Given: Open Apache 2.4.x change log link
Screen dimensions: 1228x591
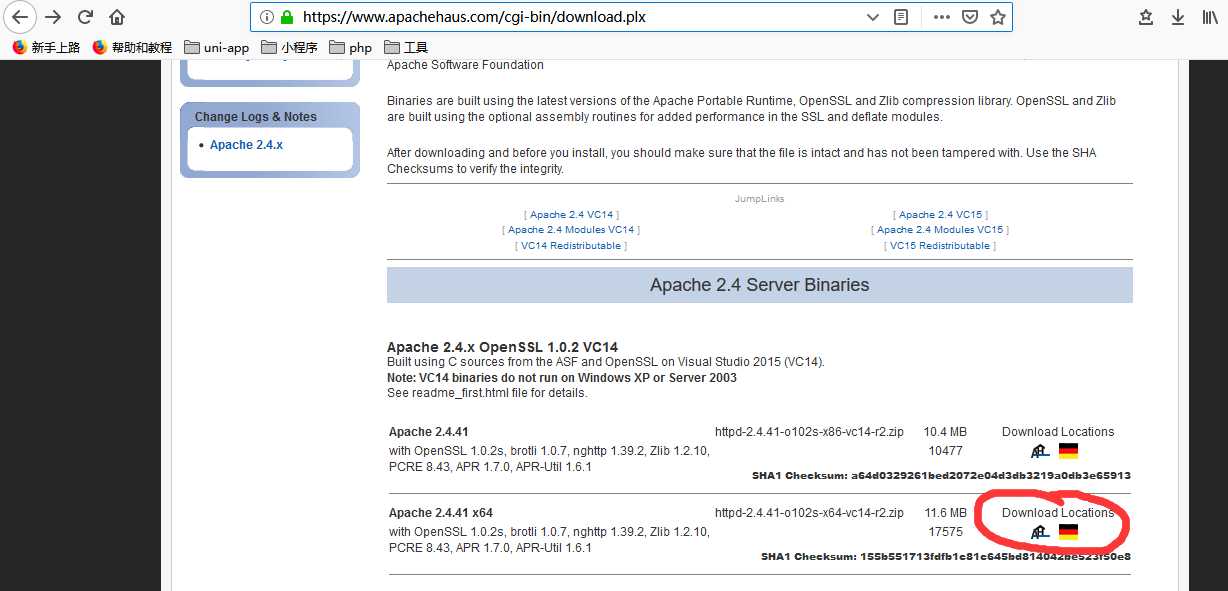Looking at the screenshot, I should pyautogui.click(x=246, y=145).
